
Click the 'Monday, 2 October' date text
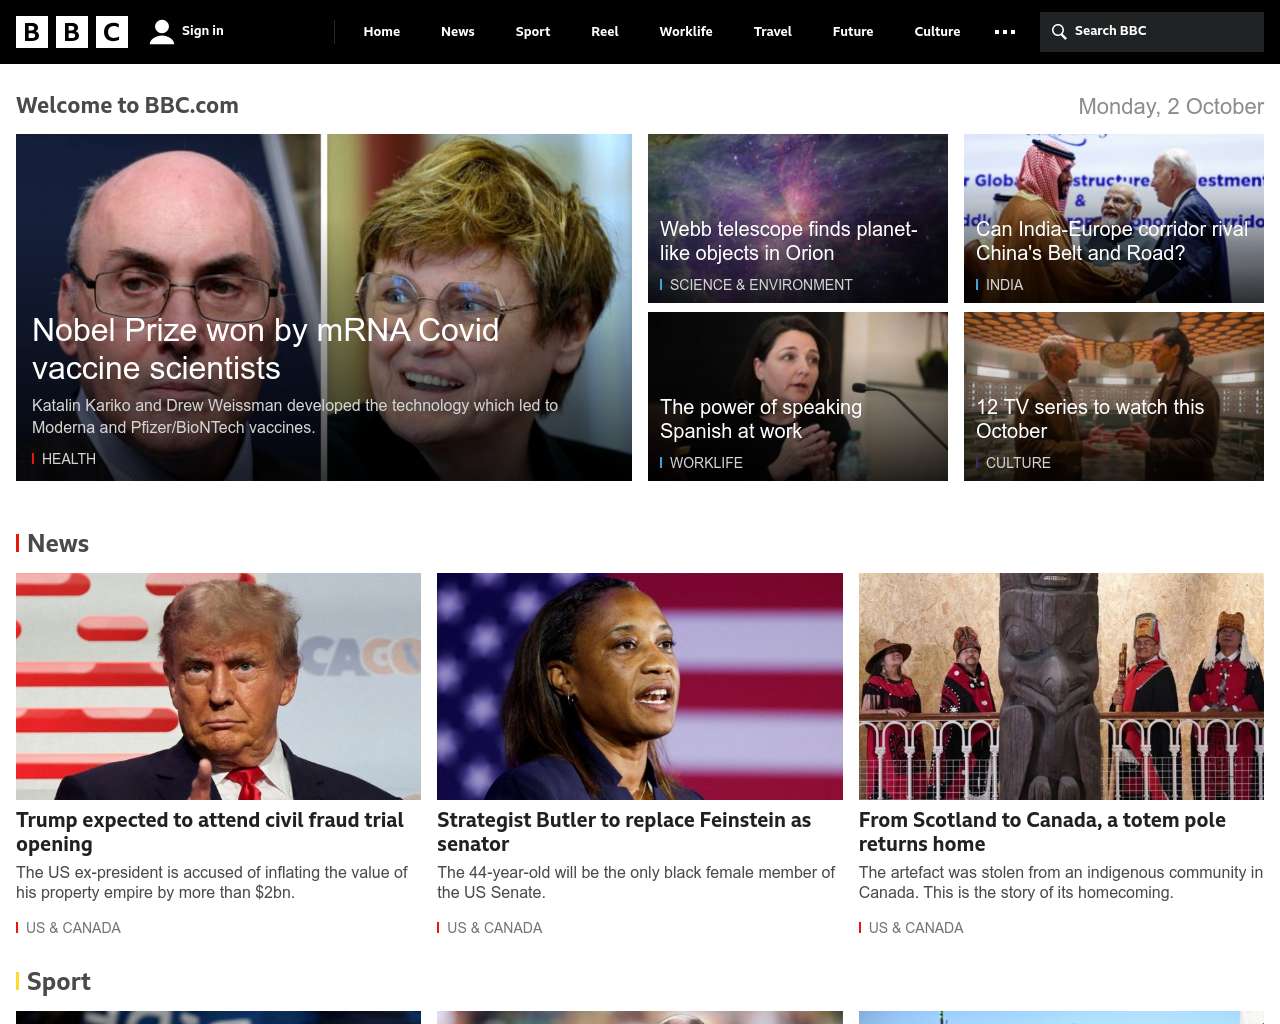click(x=1171, y=106)
